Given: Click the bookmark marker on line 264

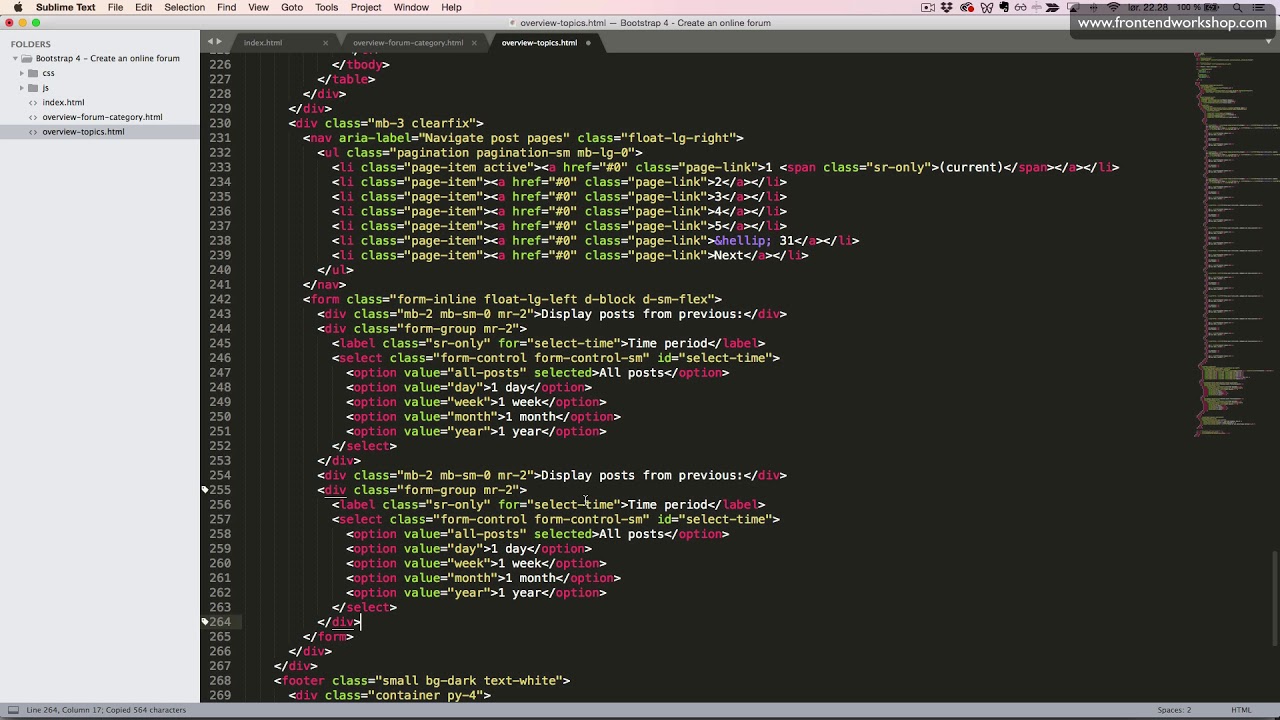Looking at the screenshot, I should (205, 622).
